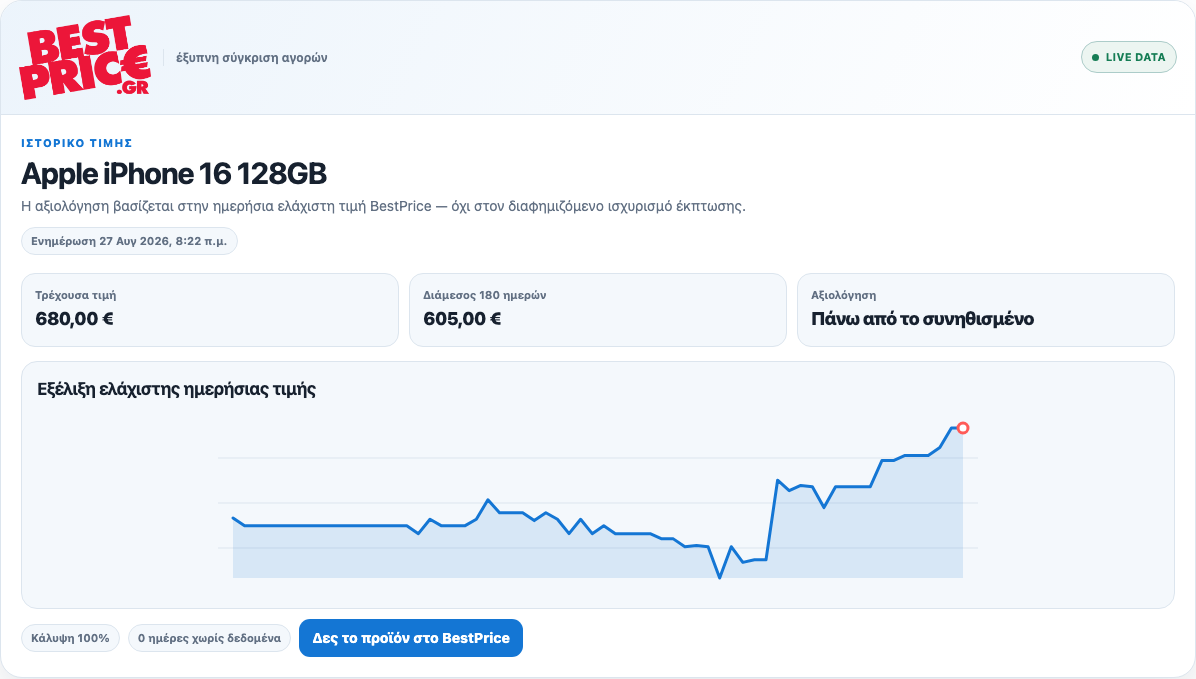Click the Εξέλιξη ελάχιστης ημερήσιας τιμής heading
The height and width of the screenshot is (679, 1196).
[176, 389]
